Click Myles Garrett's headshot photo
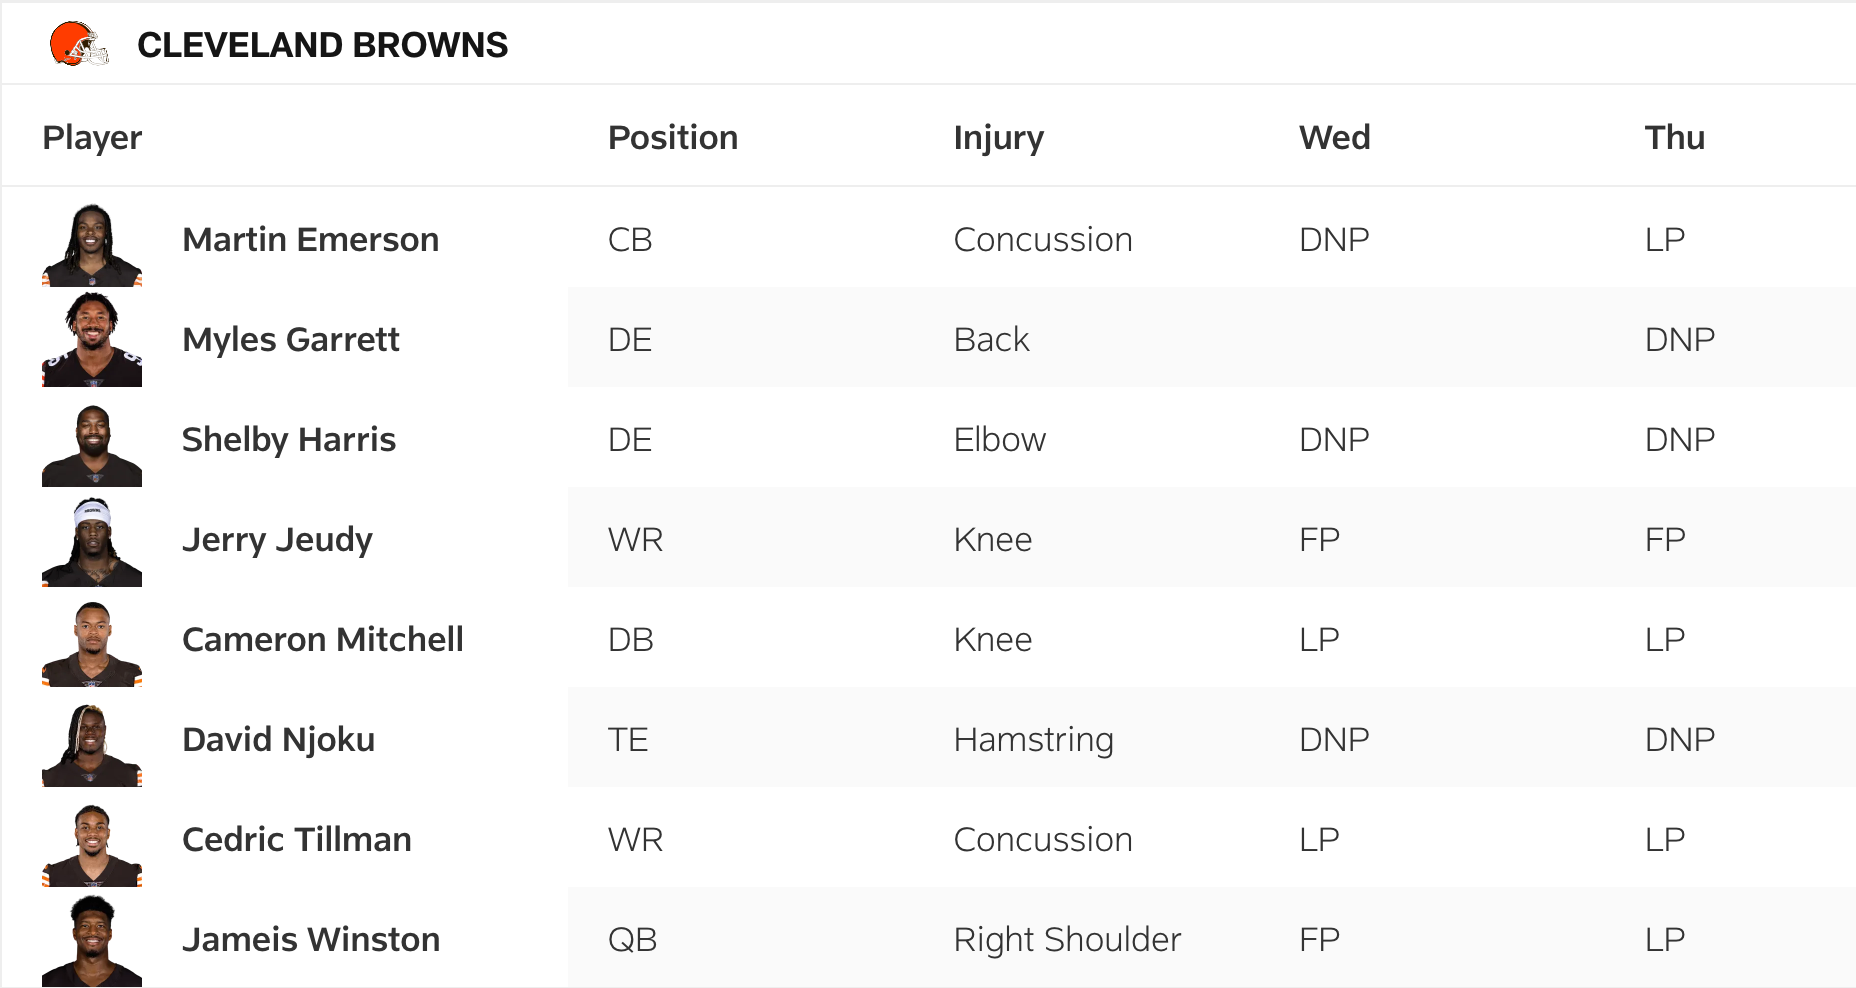Image resolution: width=1856 pixels, height=988 pixels. click(92, 340)
